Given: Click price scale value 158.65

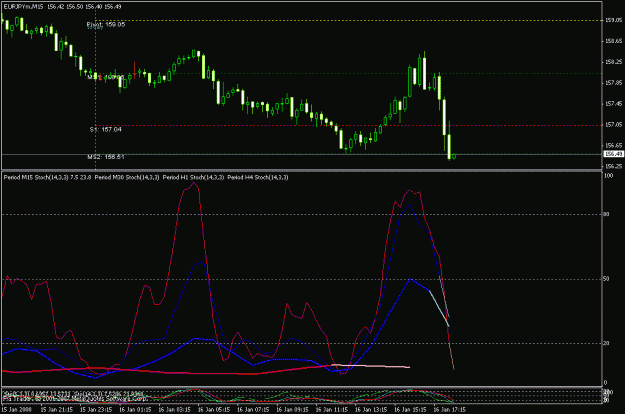Looking at the screenshot, I should [x=613, y=41].
